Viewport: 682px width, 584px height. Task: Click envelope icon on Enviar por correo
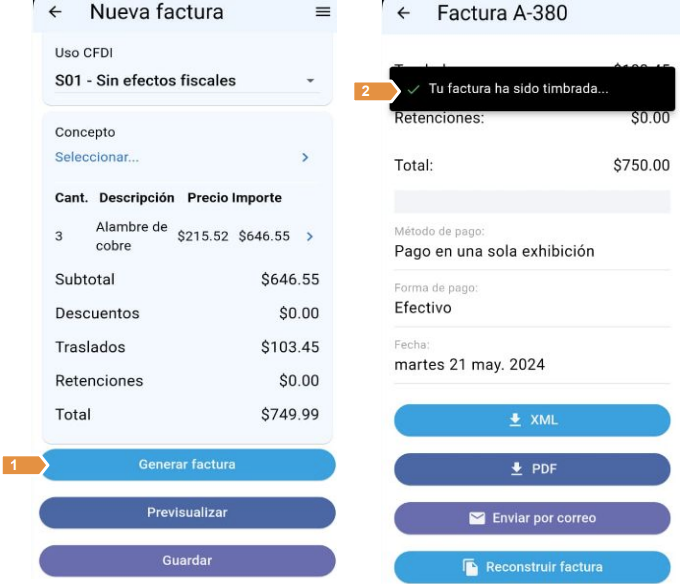[x=477, y=518]
